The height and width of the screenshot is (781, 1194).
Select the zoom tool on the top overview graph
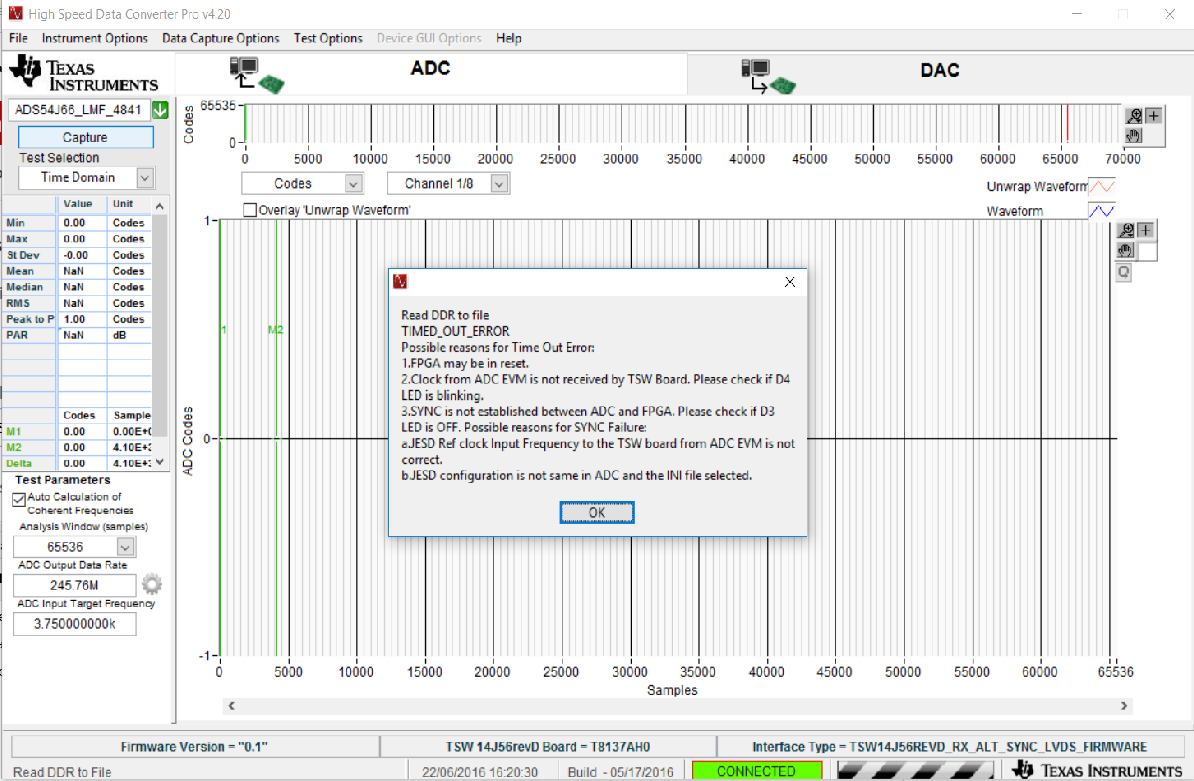click(1135, 116)
